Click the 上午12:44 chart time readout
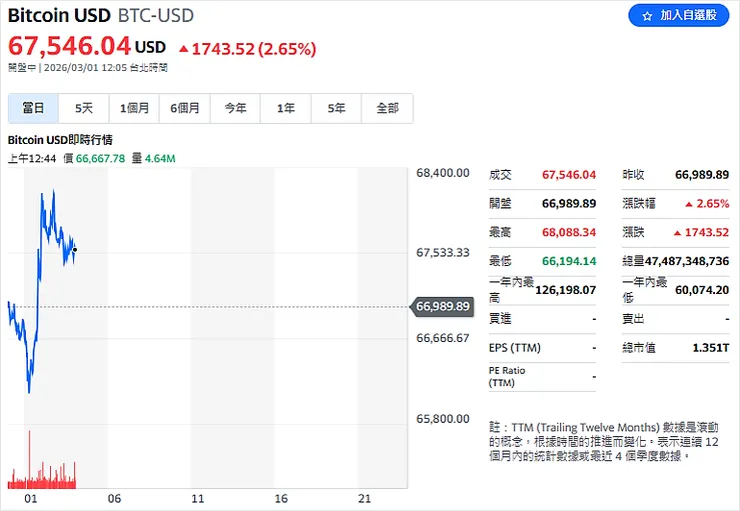This screenshot has width=740, height=511. click(x=32, y=159)
